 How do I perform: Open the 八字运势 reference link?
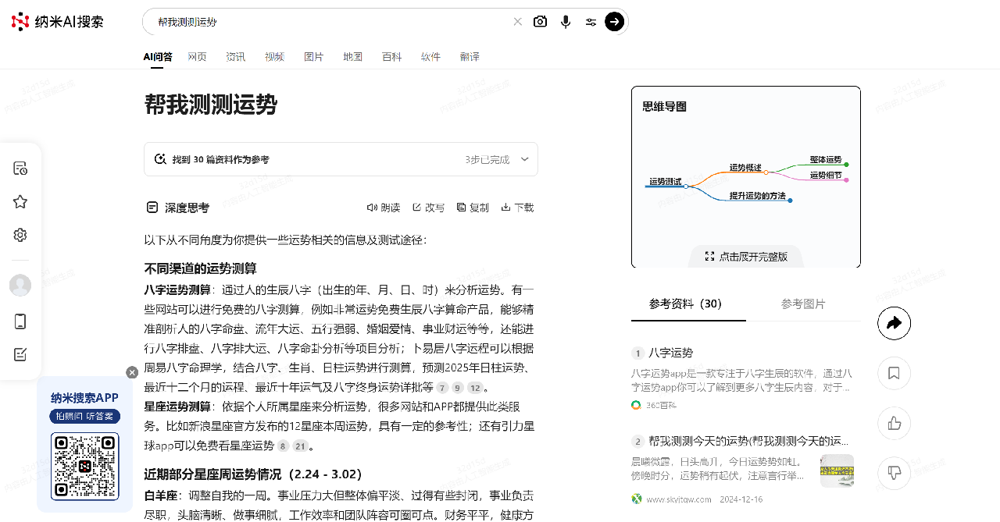pyautogui.click(x=670, y=353)
